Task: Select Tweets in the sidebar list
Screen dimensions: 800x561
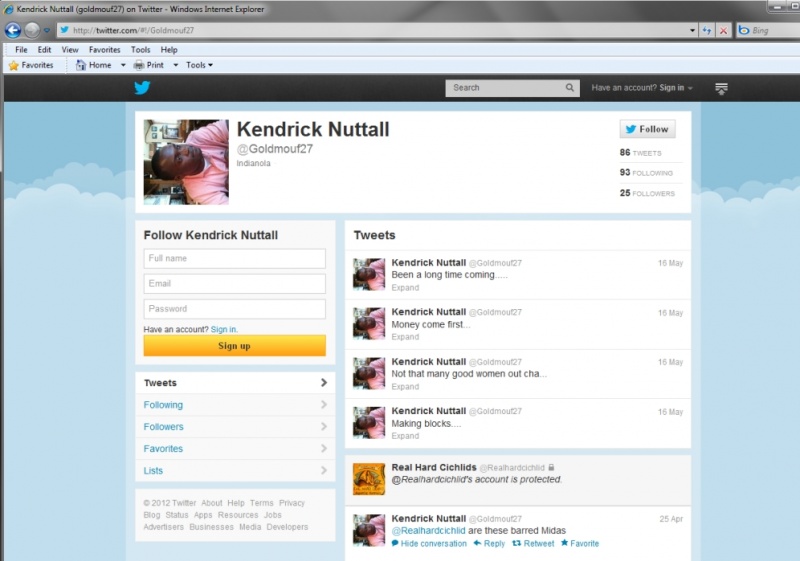Action: click(235, 383)
